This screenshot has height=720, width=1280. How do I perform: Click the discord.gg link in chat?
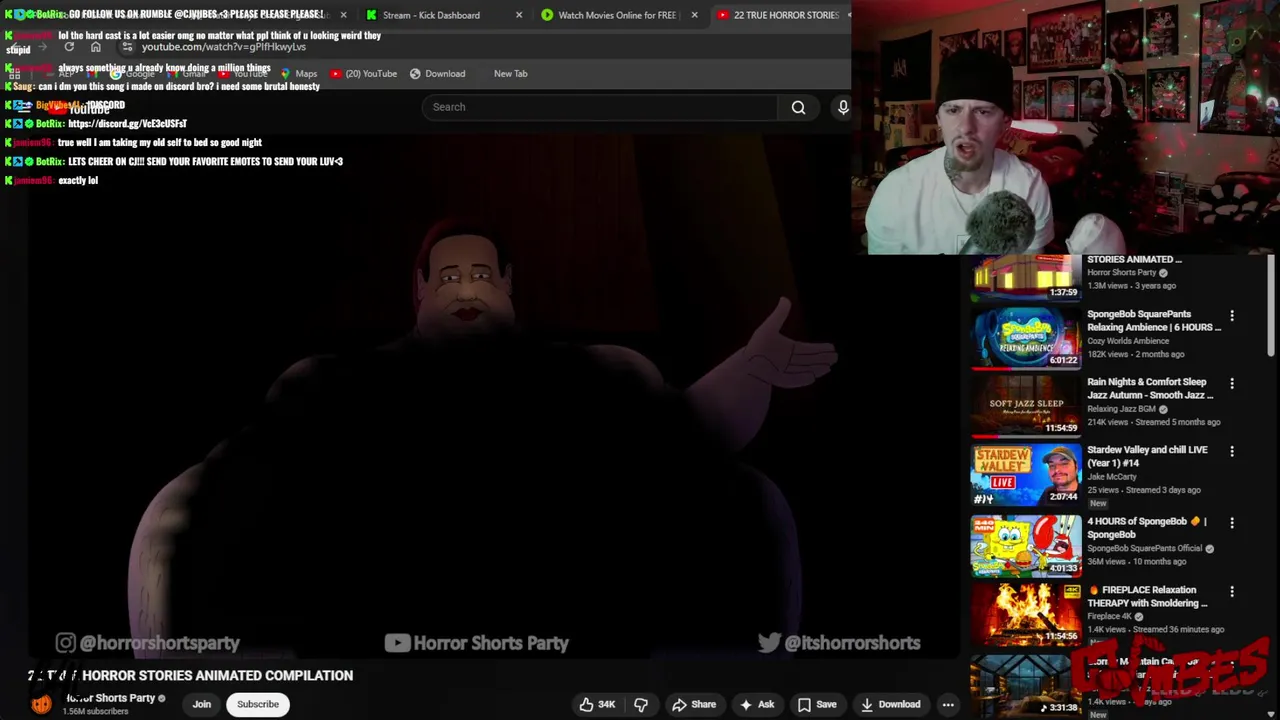point(128,124)
